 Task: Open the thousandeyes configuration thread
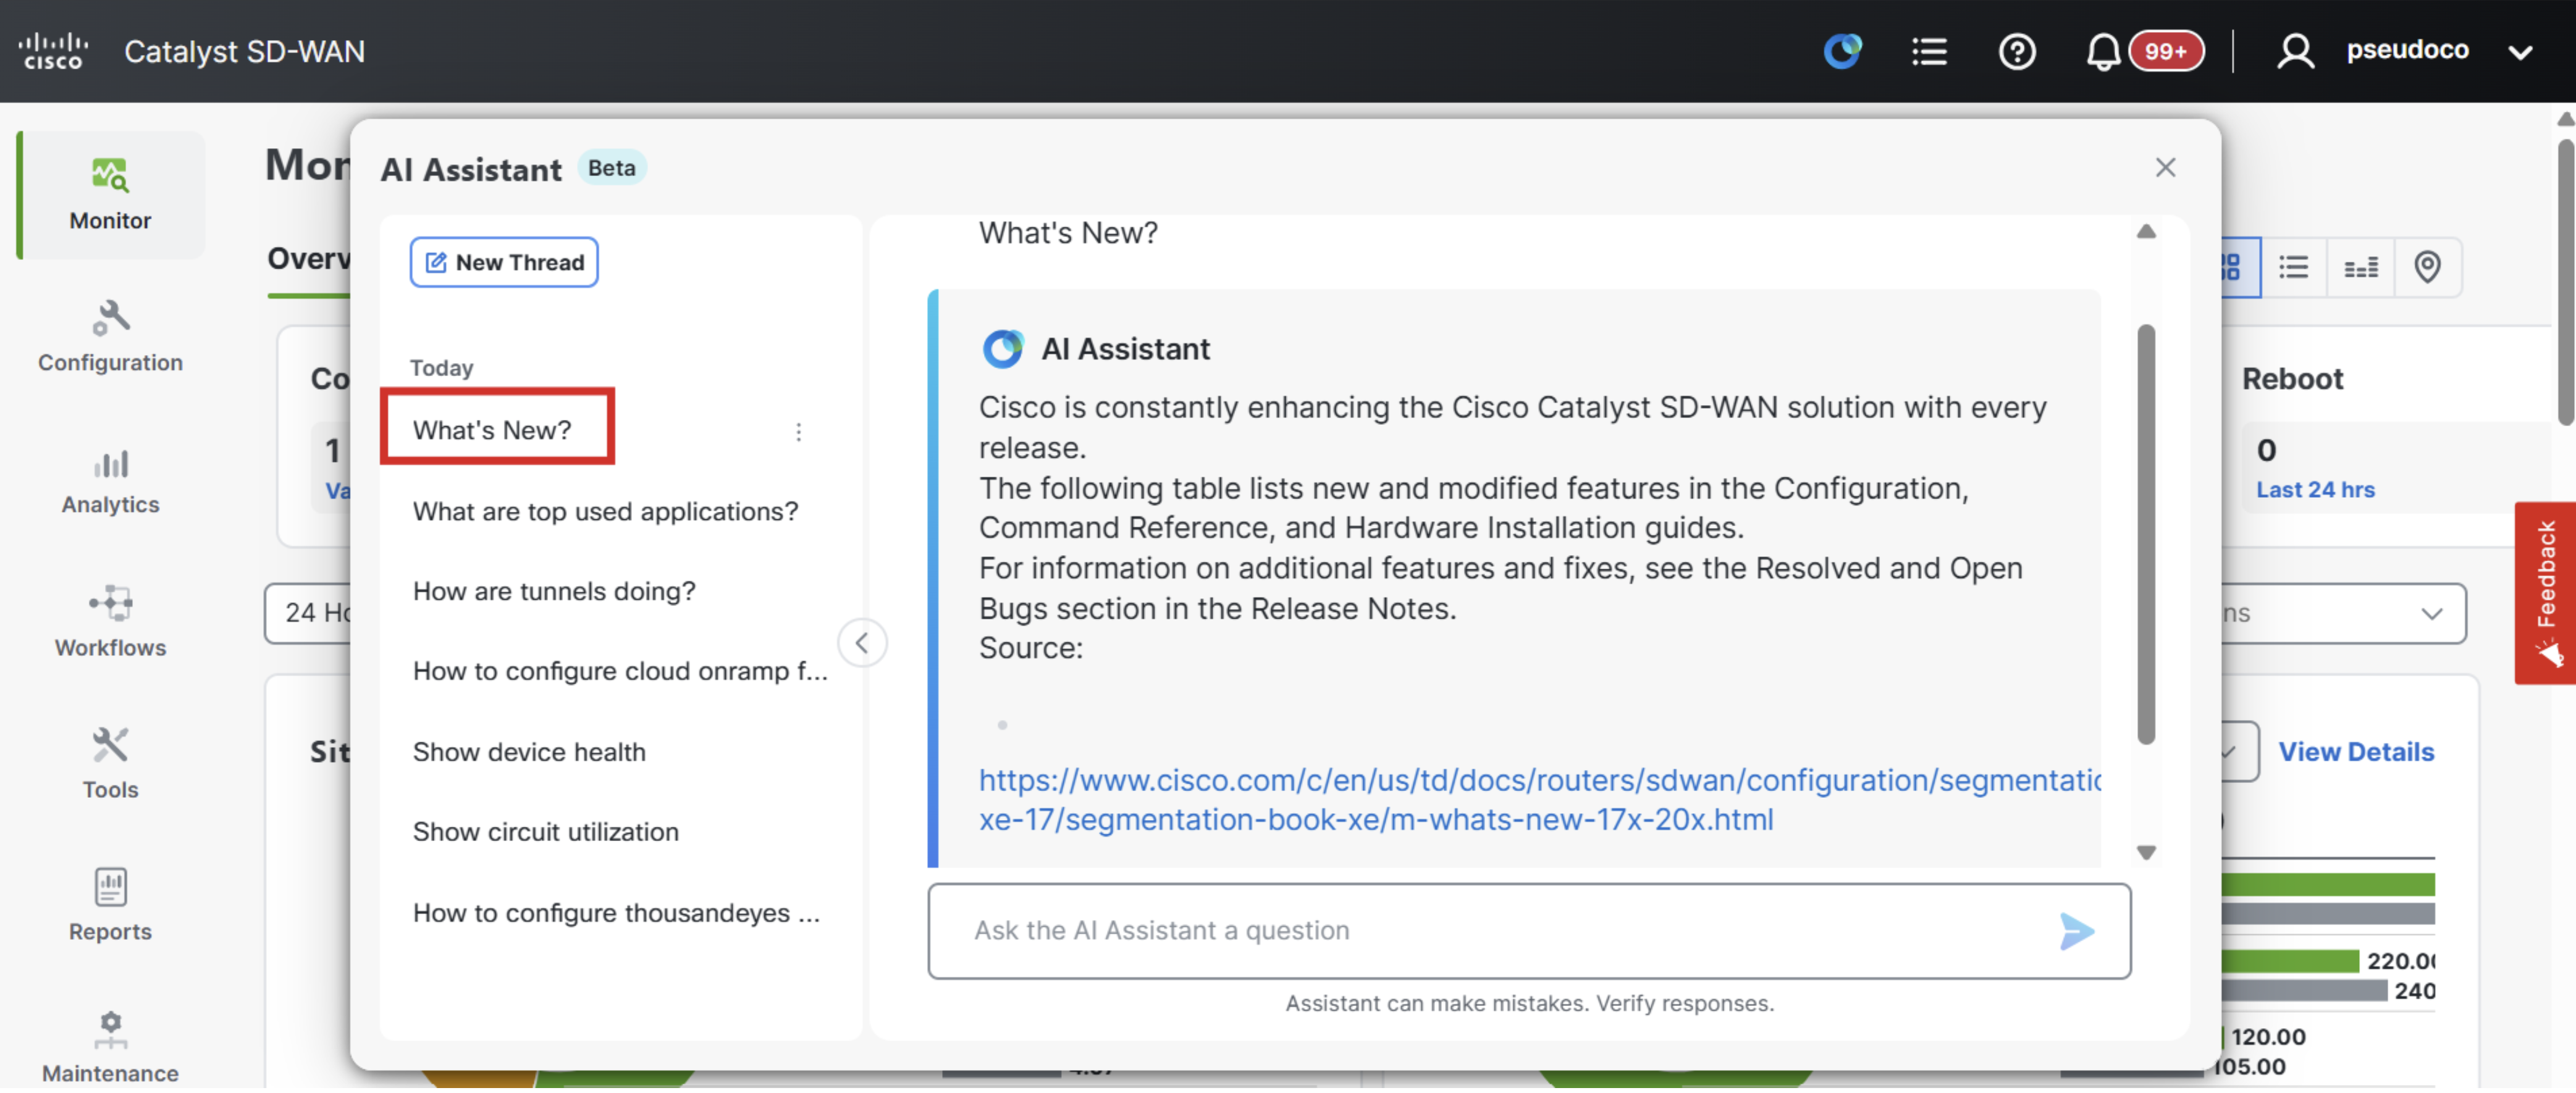616,913
